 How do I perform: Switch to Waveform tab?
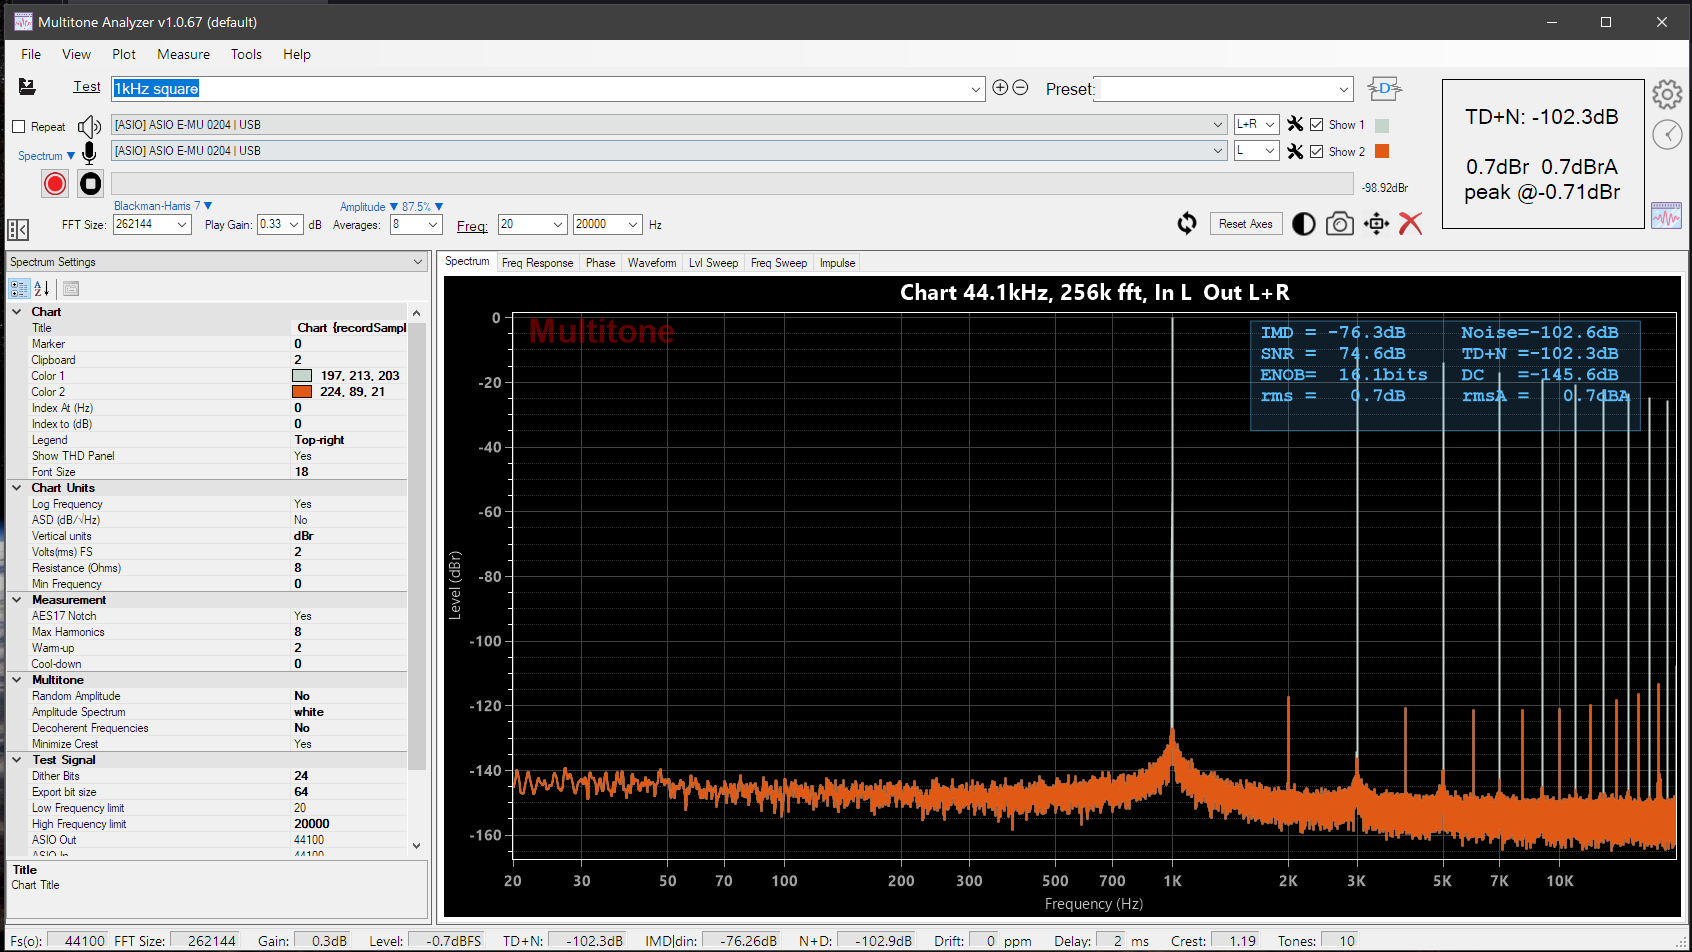point(652,263)
